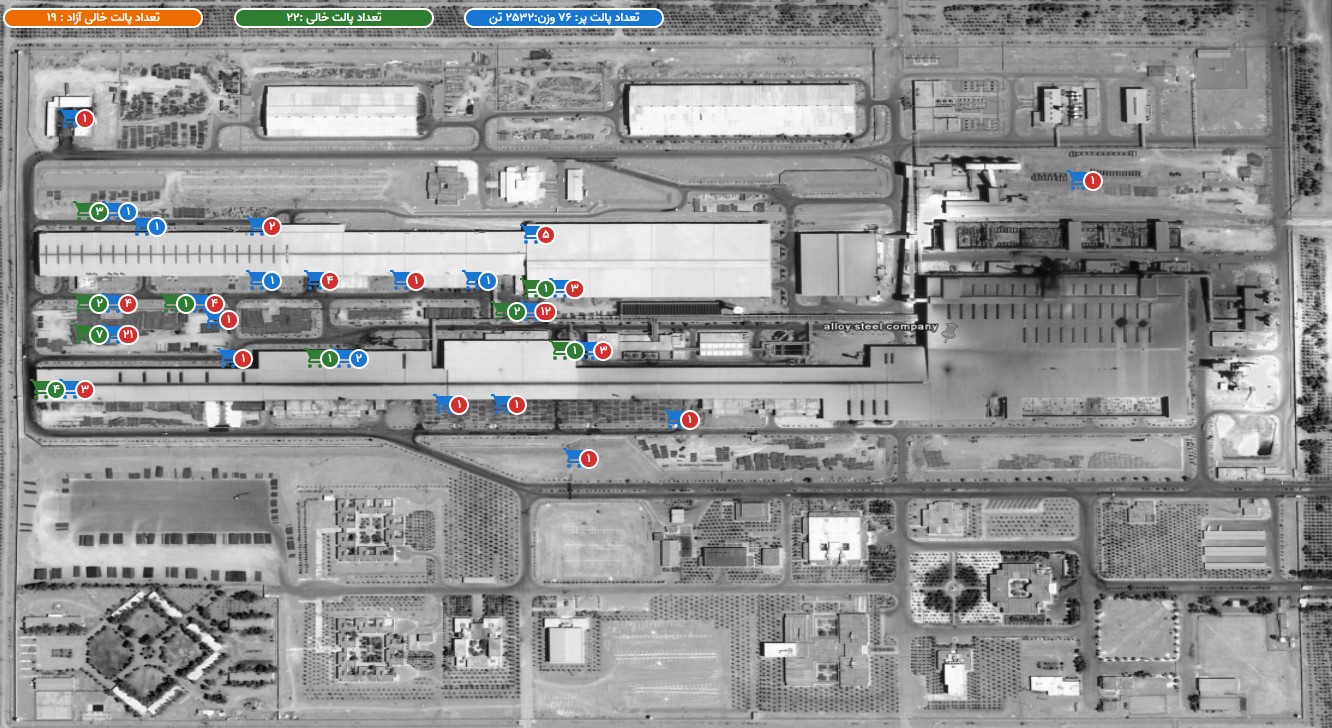The height and width of the screenshot is (728, 1332).
Task: Select the red badge 3 at far left edge
Action: (x=85, y=389)
